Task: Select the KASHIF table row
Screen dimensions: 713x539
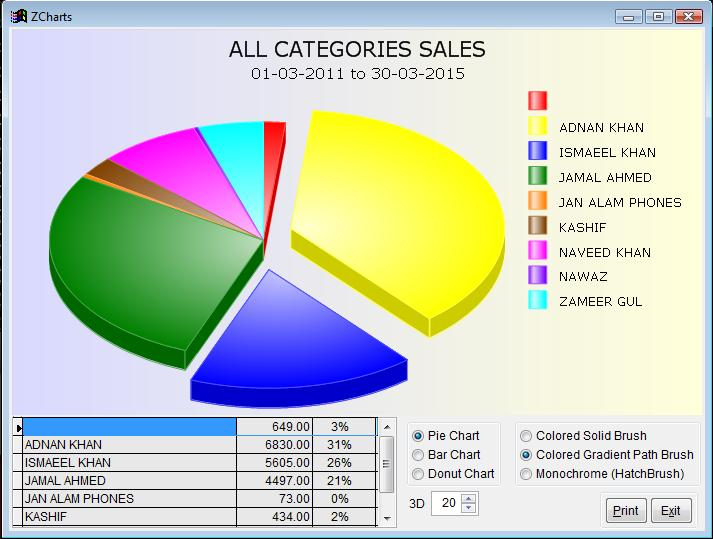Action: point(196,517)
